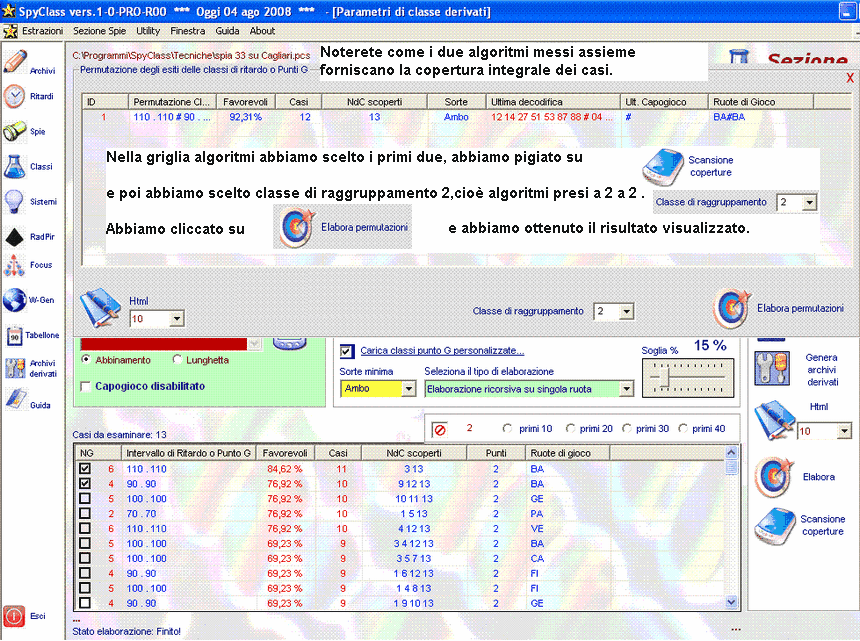860x641 pixels.
Task: Check the 70 . 70 PA row checkbox
Action: (x=85, y=513)
